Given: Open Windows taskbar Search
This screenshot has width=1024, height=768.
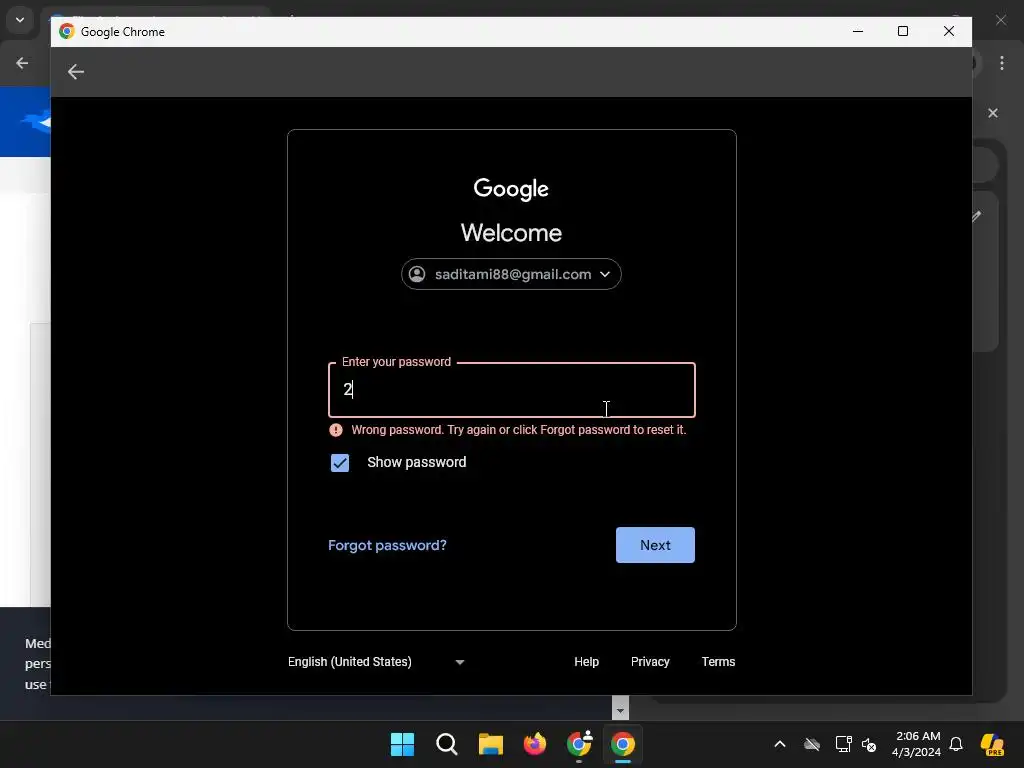Looking at the screenshot, I should (x=447, y=744).
